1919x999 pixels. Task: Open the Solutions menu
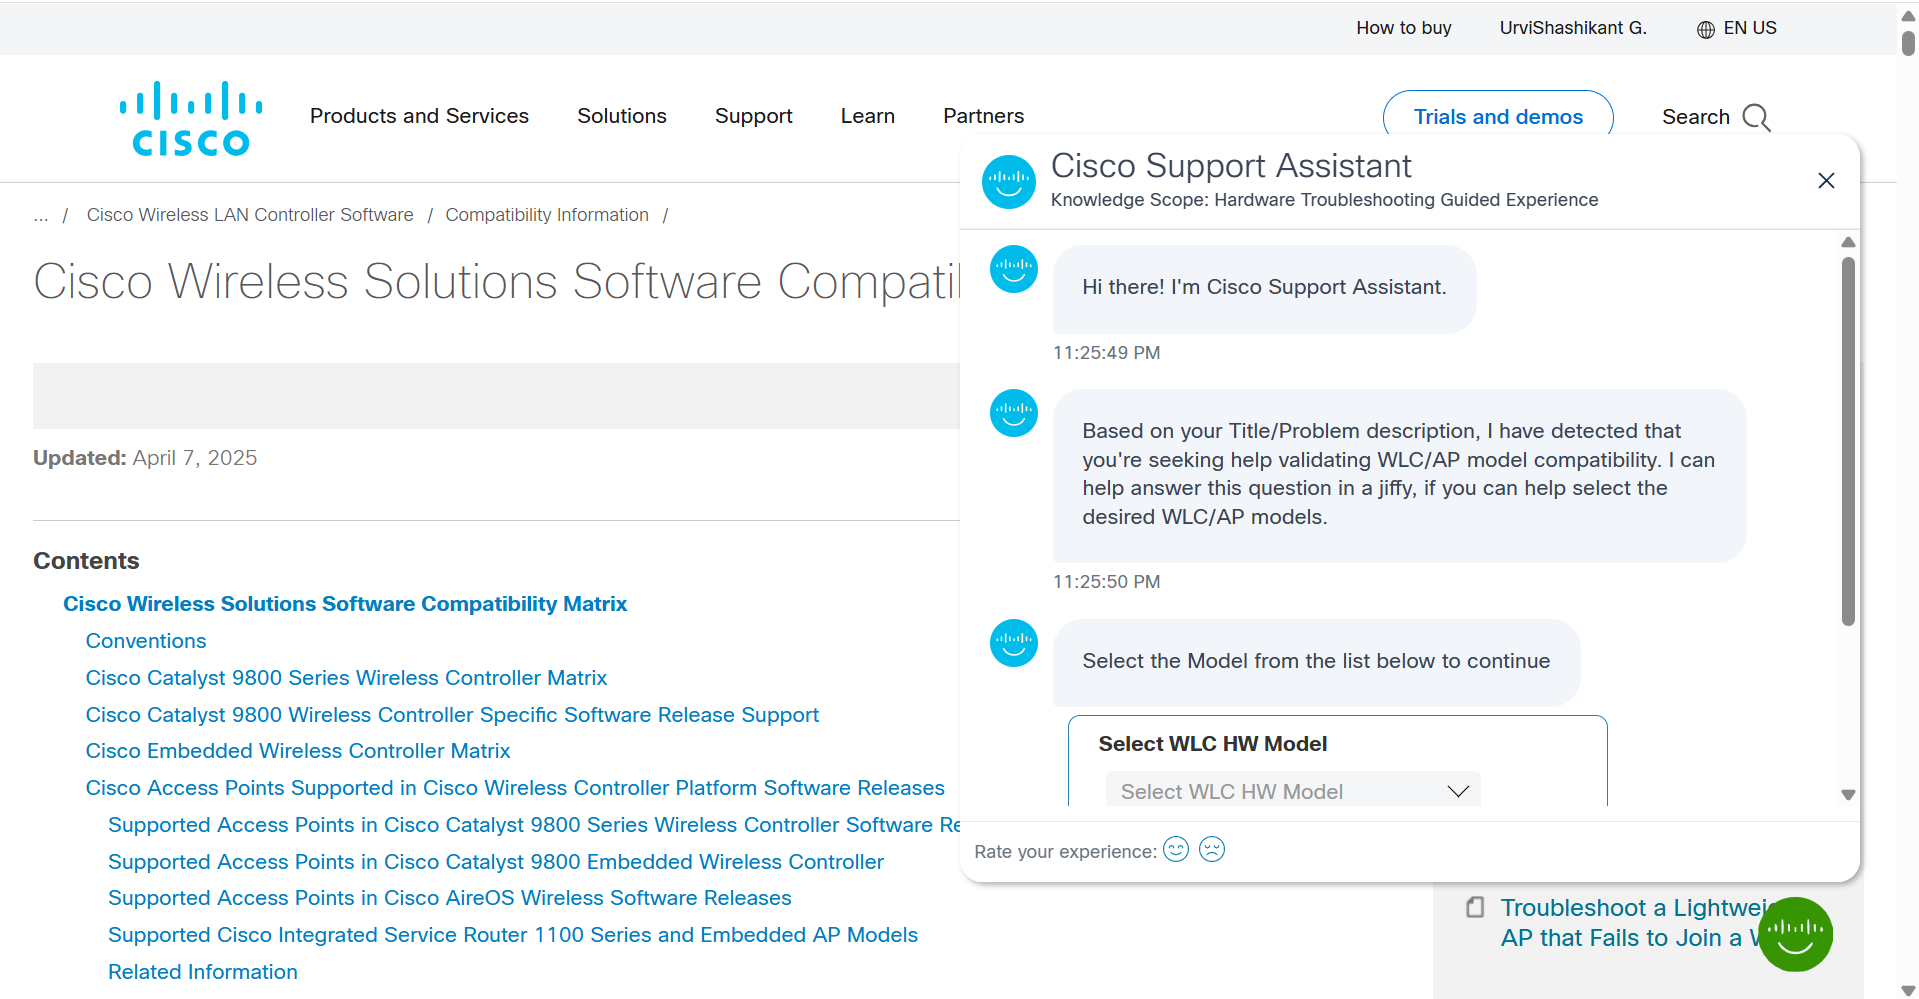(x=622, y=116)
